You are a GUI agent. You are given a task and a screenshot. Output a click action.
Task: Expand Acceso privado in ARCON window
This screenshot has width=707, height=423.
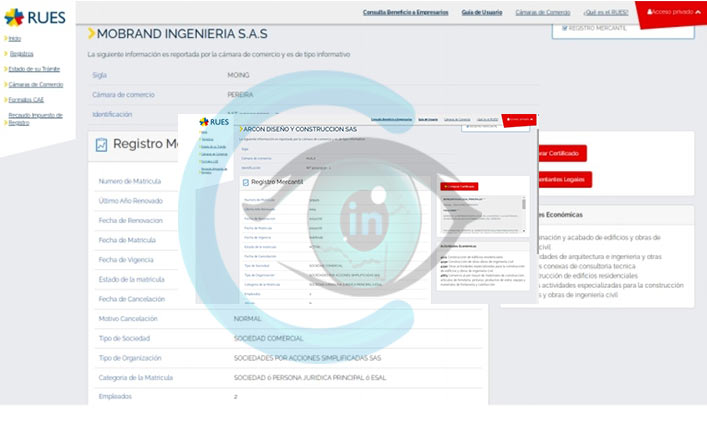click(519, 120)
